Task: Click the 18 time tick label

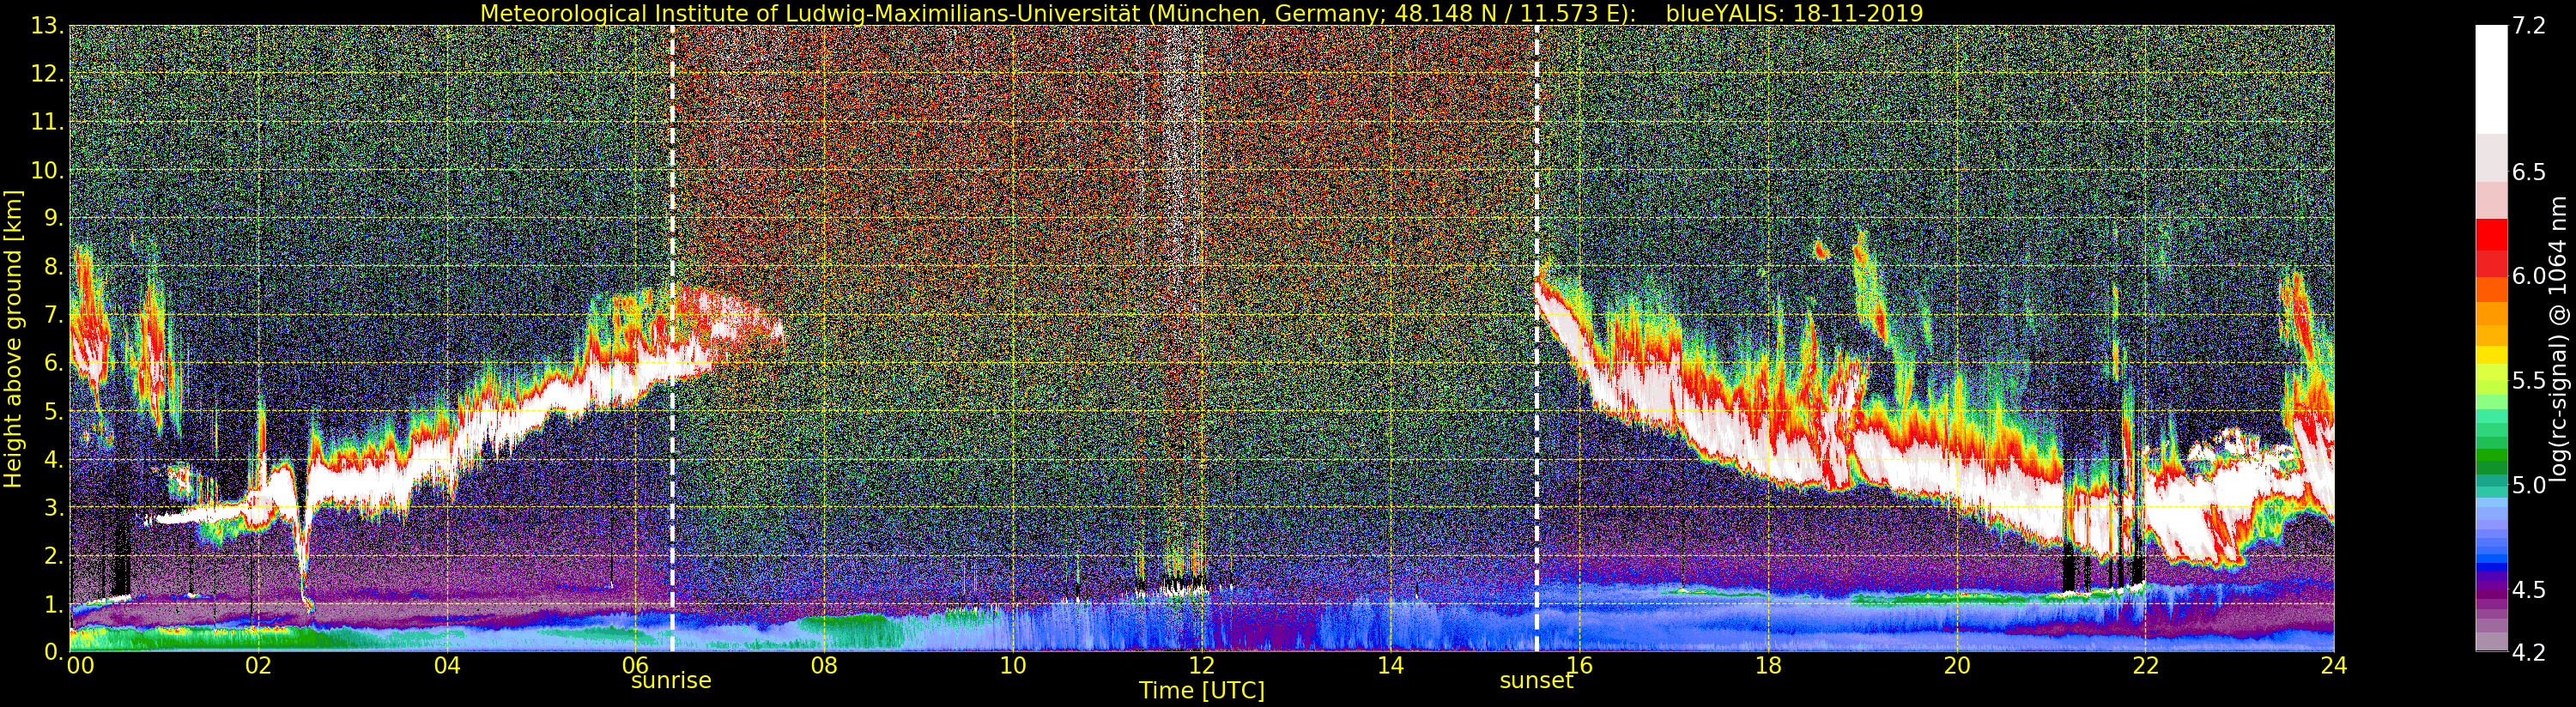Action: coord(1768,666)
